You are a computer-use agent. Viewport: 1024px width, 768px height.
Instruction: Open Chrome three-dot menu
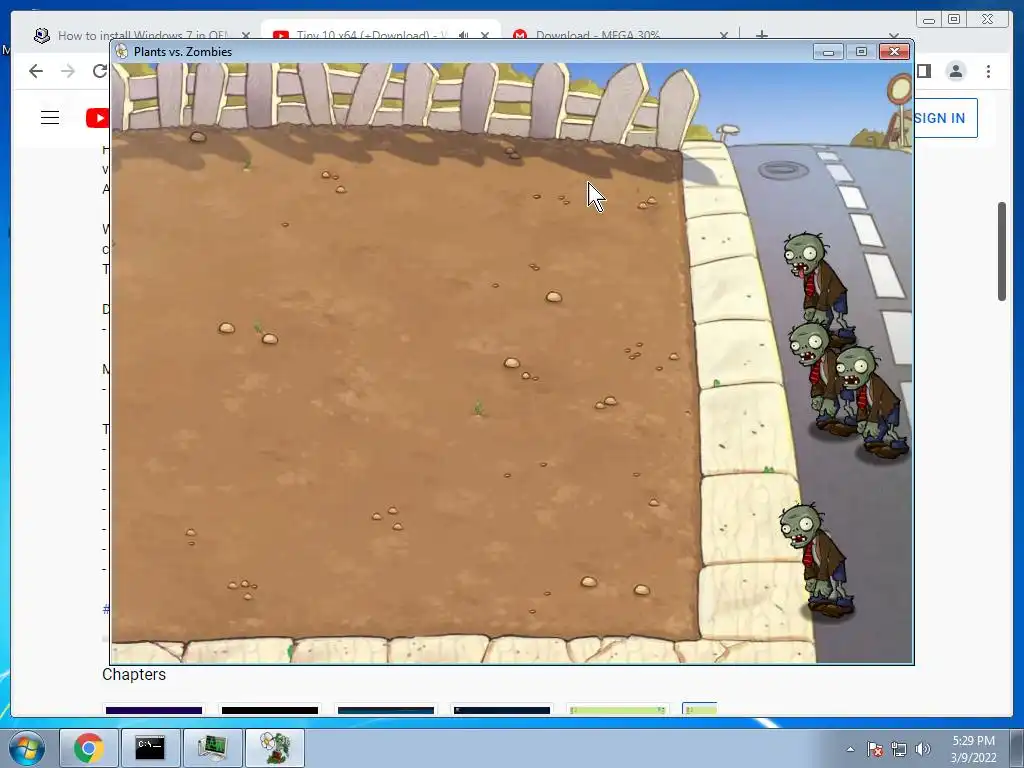988,71
